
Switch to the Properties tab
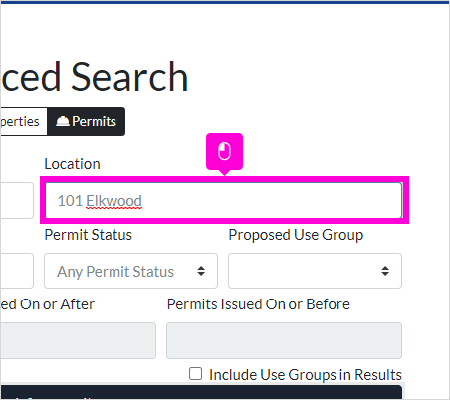[x=24, y=121]
